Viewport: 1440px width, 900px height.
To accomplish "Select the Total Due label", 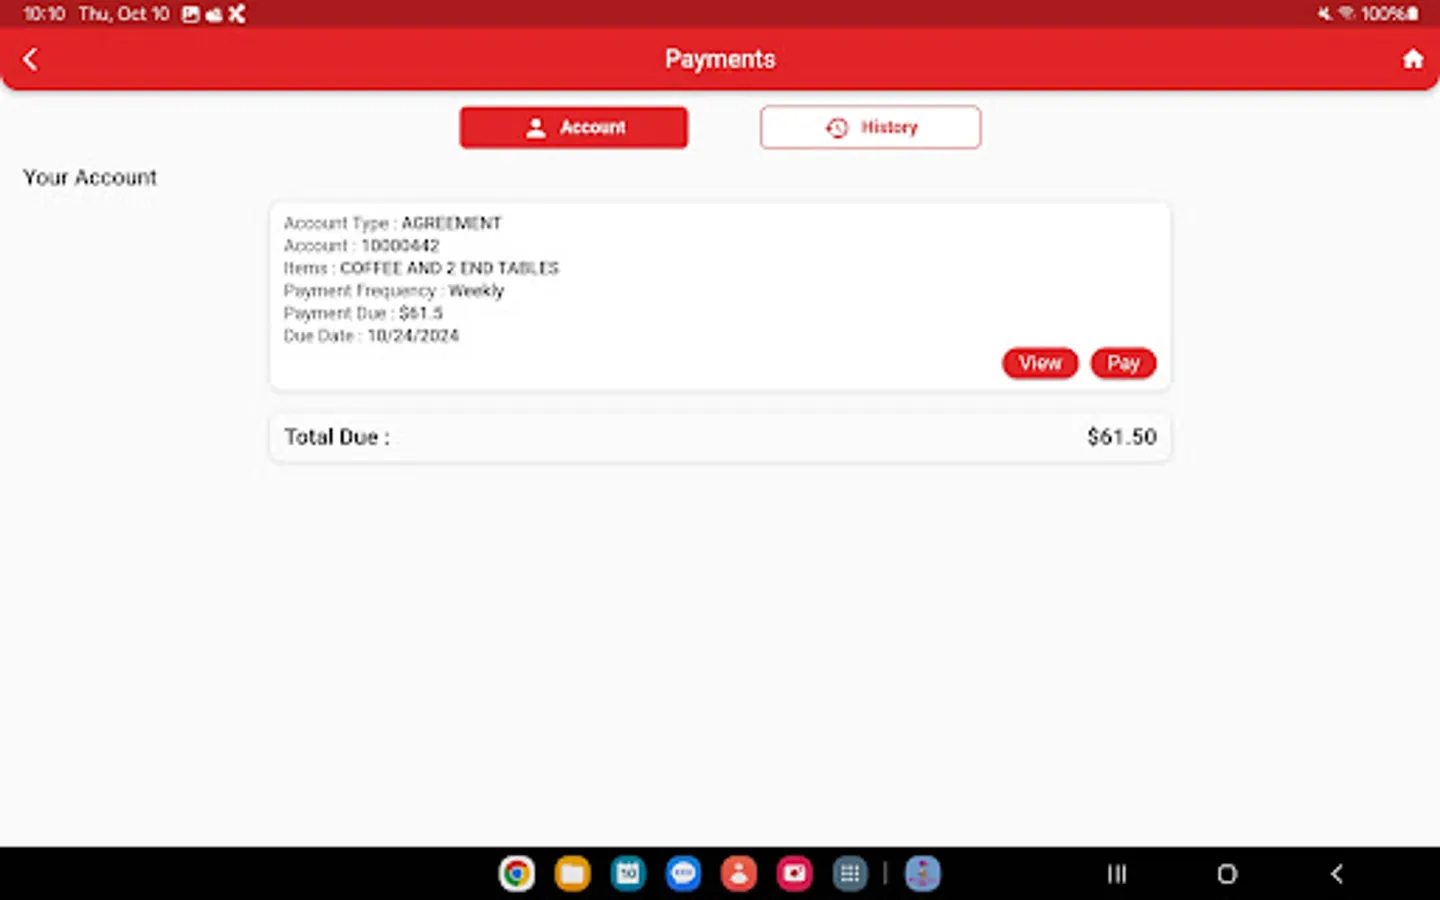I will coord(337,437).
